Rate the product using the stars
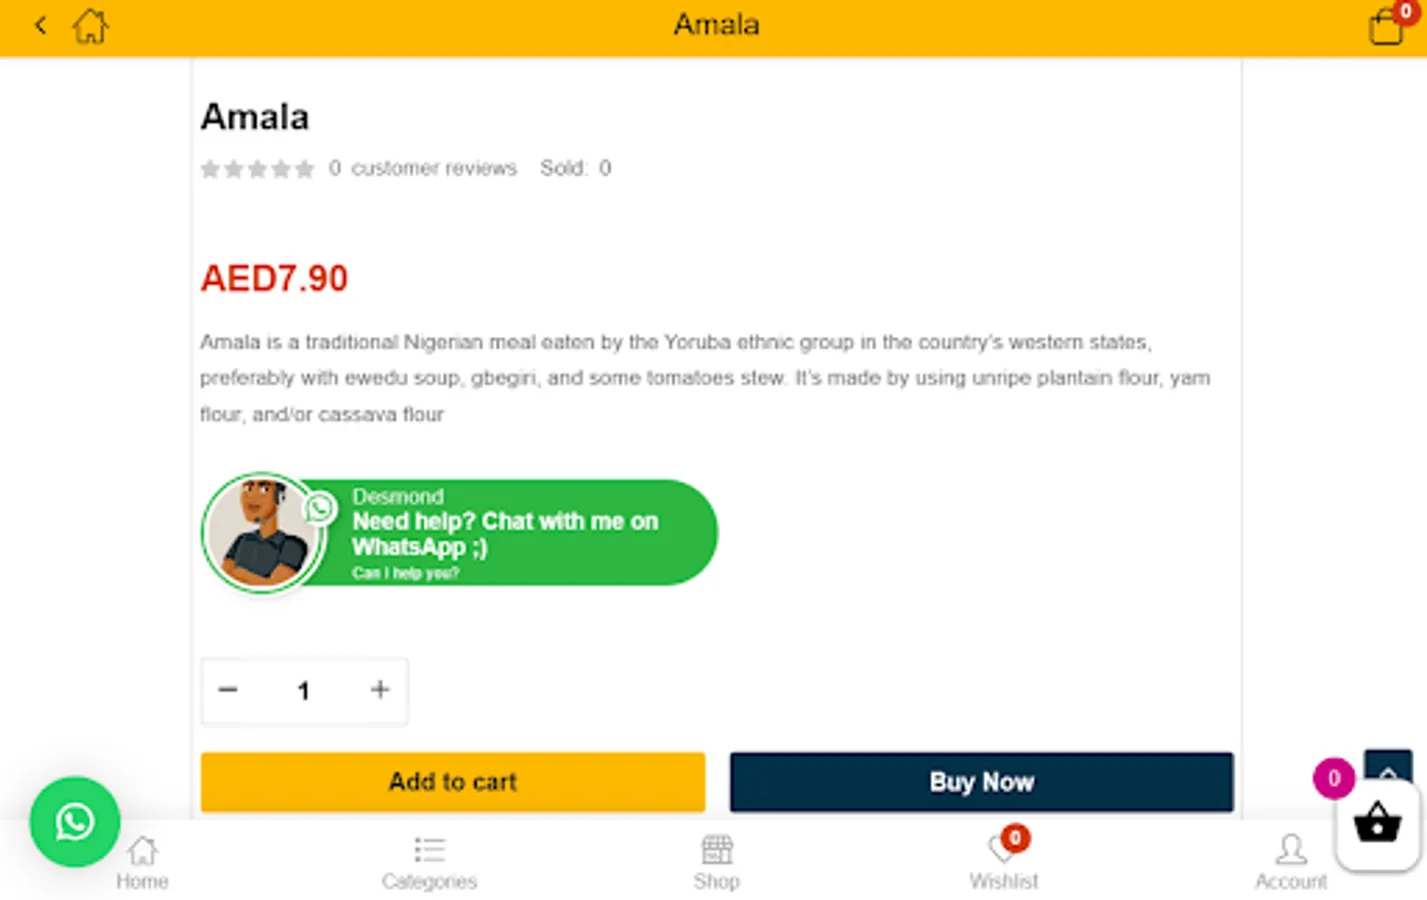 257,169
